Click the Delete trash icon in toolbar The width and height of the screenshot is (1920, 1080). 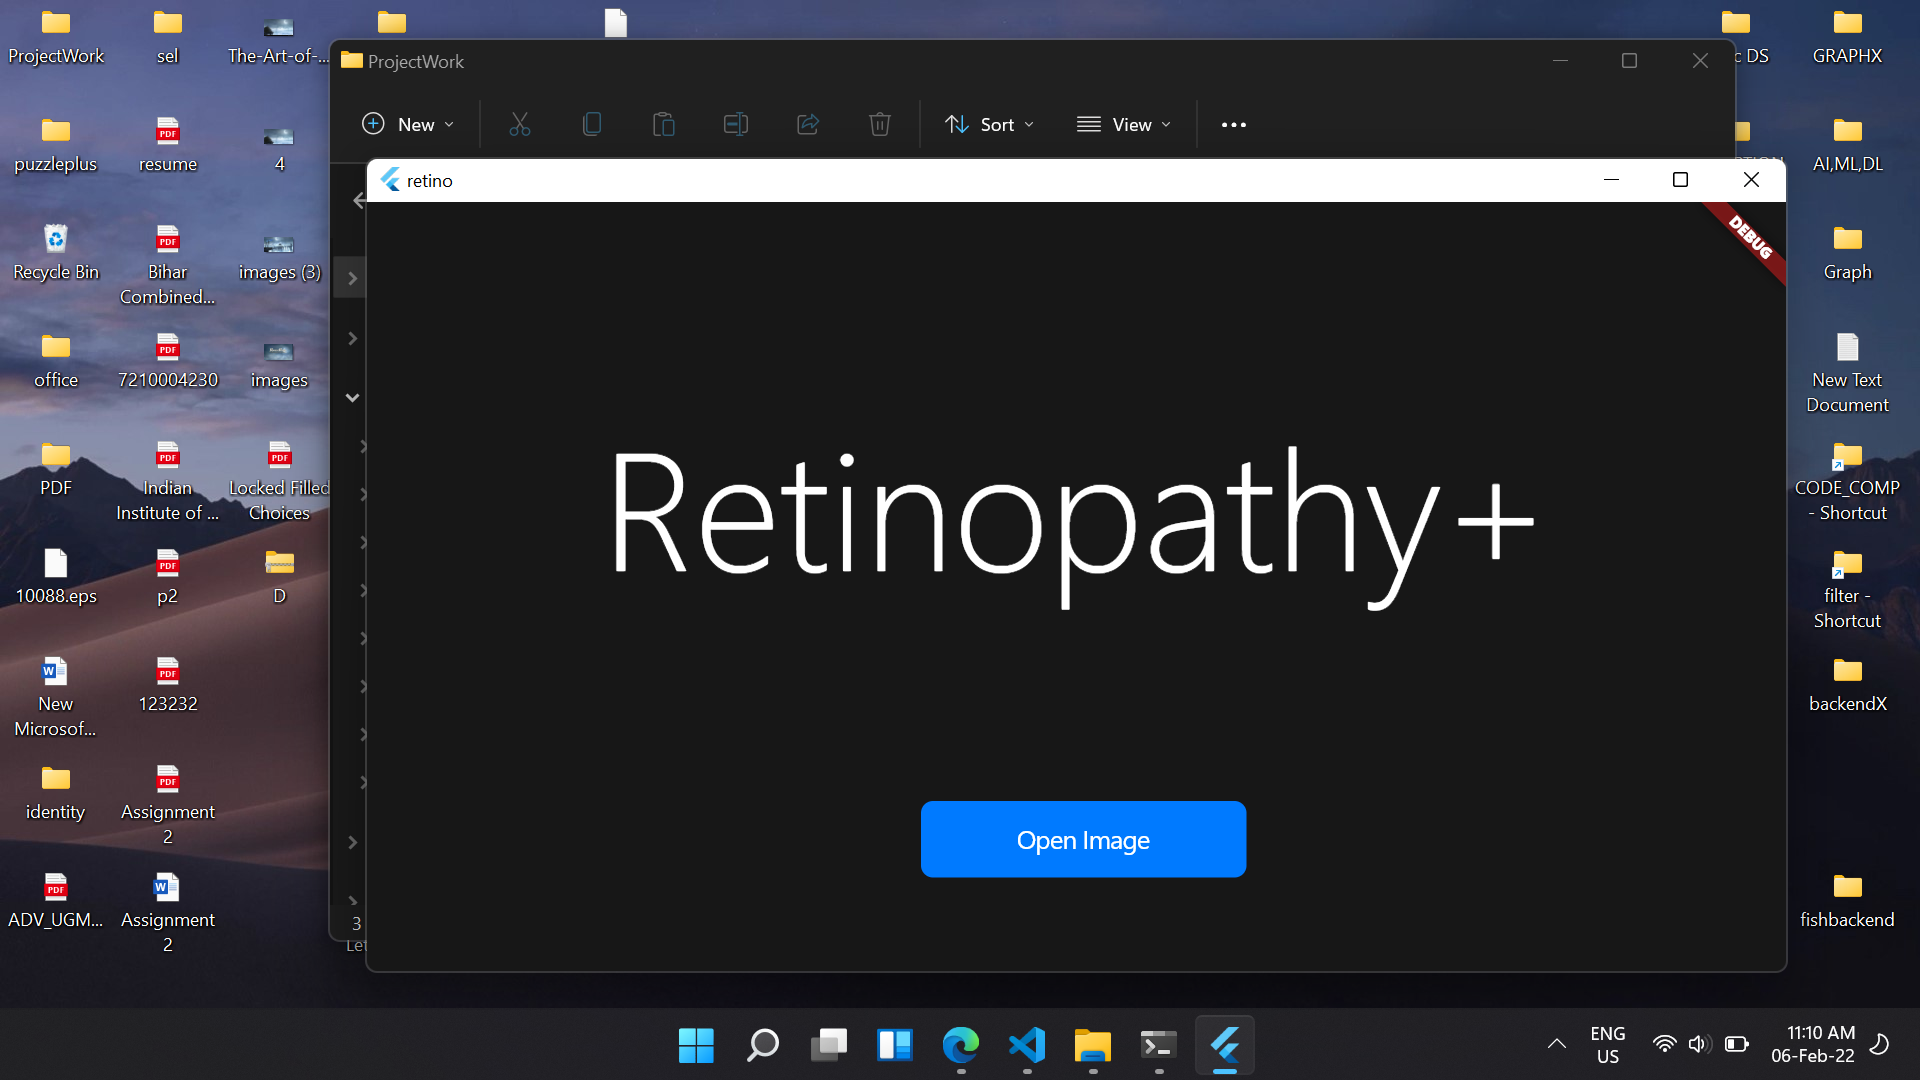880,124
